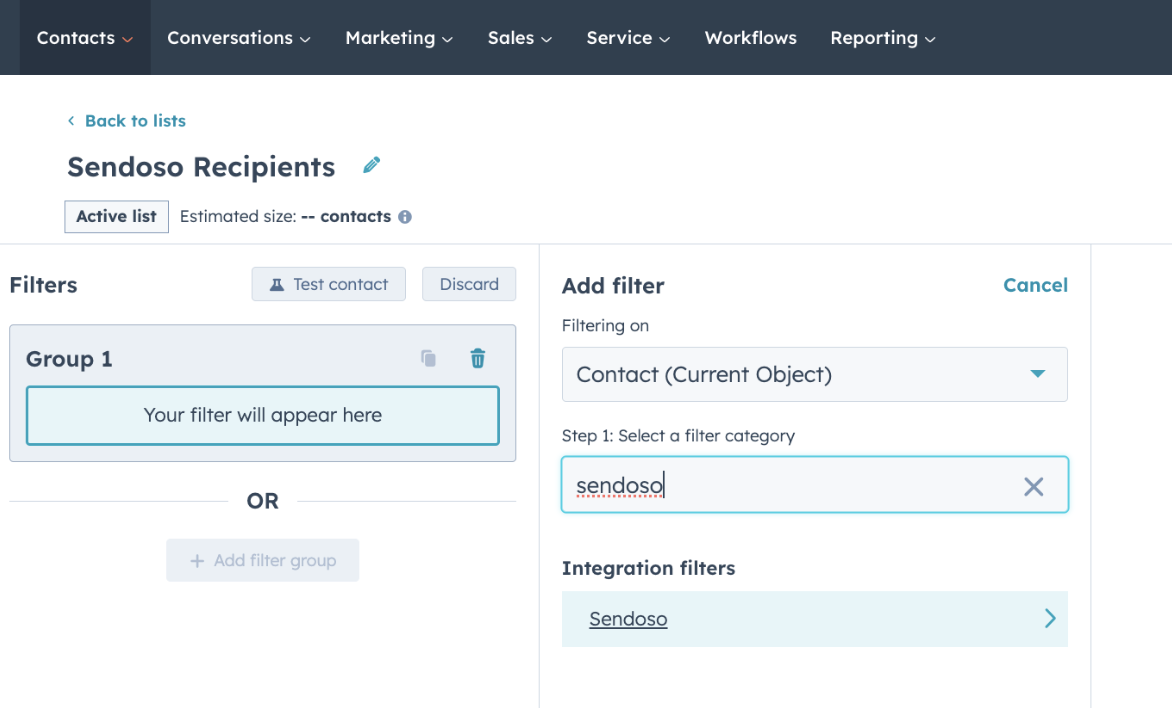The height and width of the screenshot is (708, 1172).
Task: Click the plus icon on Add filter group
Action: tap(196, 560)
